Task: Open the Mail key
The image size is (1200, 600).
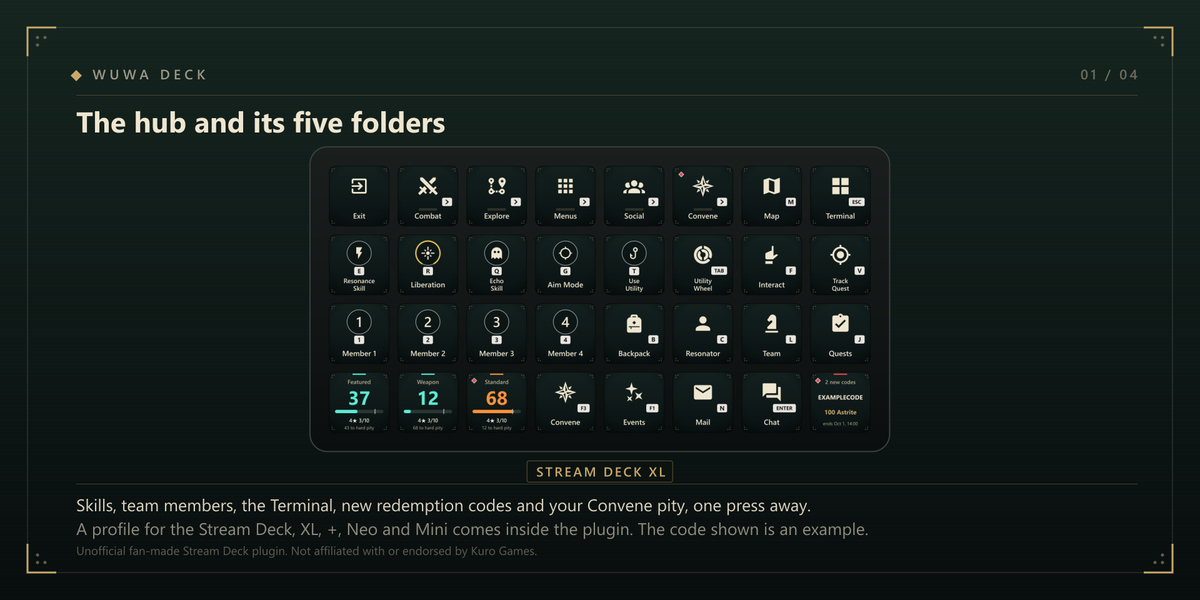Action: (703, 402)
